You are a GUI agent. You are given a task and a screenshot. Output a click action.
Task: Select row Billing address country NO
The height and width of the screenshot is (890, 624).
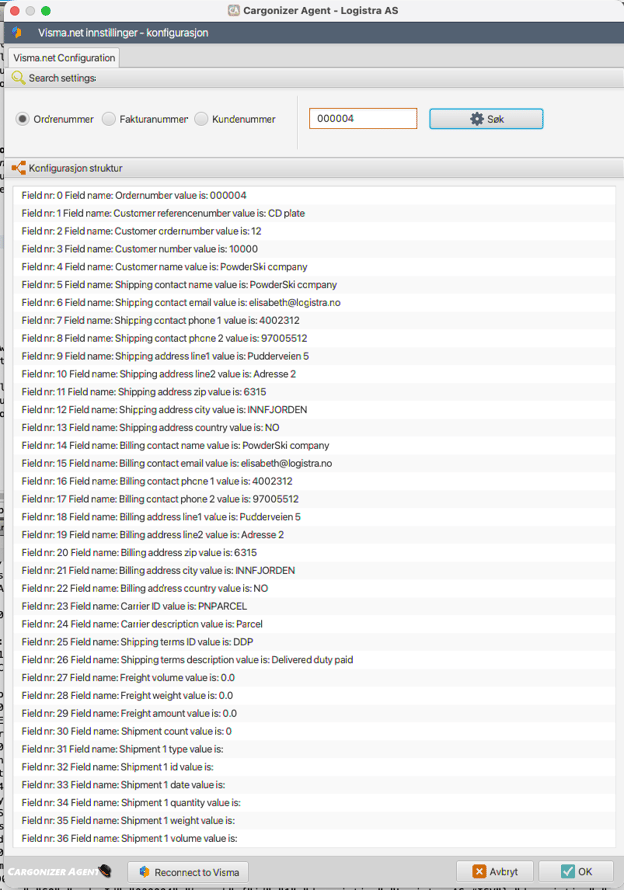314,589
